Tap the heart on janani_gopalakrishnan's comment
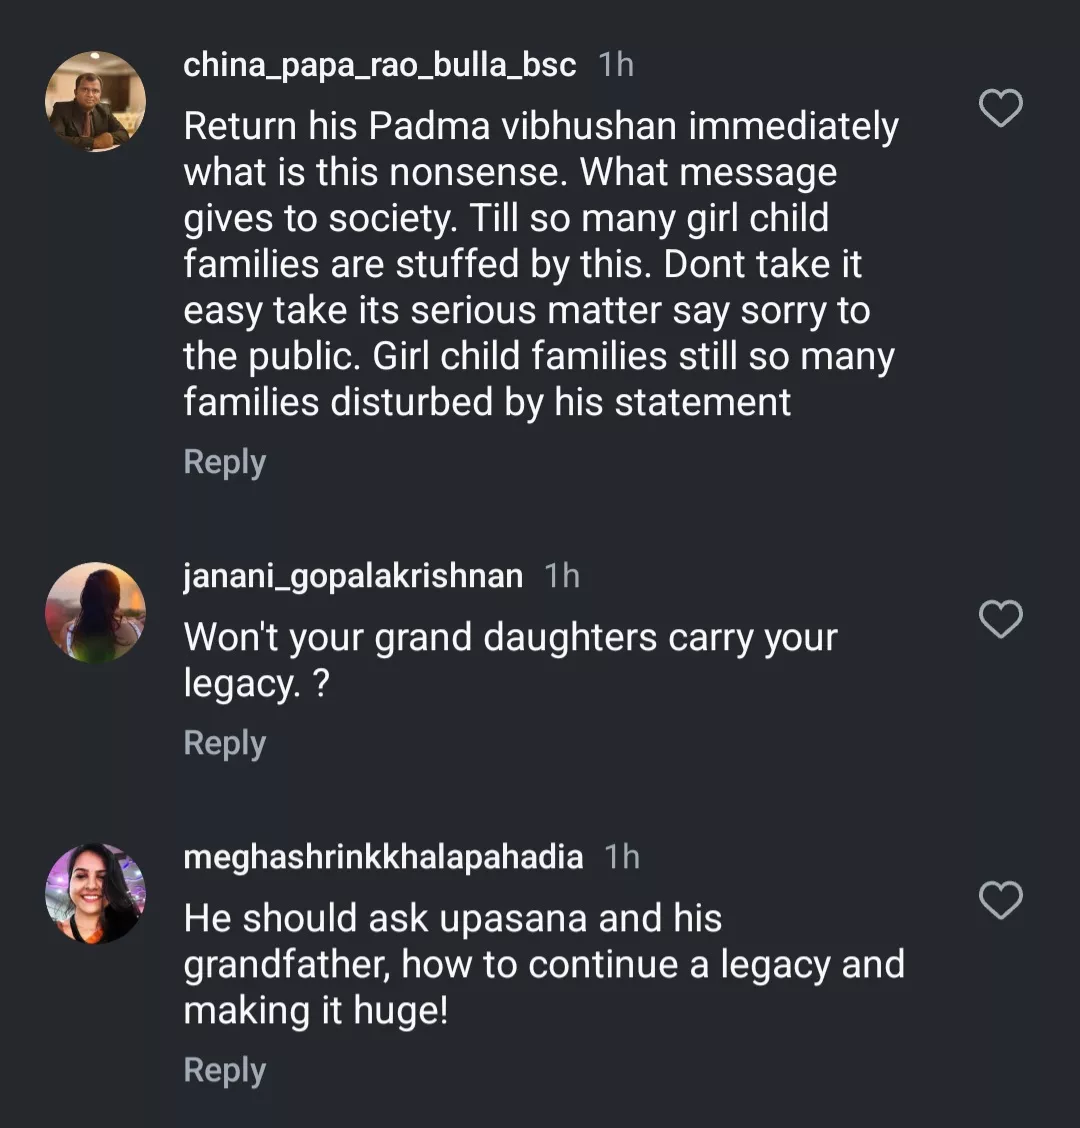 tap(1000, 620)
